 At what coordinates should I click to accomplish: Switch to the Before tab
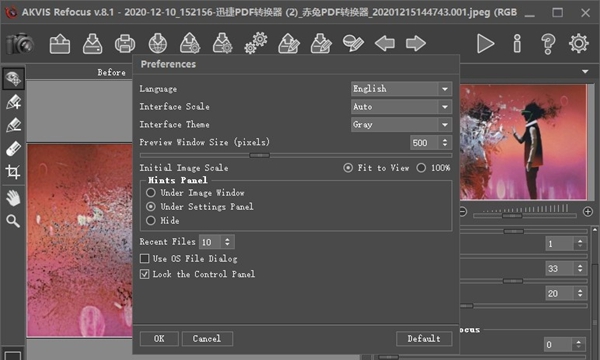tap(111, 72)
